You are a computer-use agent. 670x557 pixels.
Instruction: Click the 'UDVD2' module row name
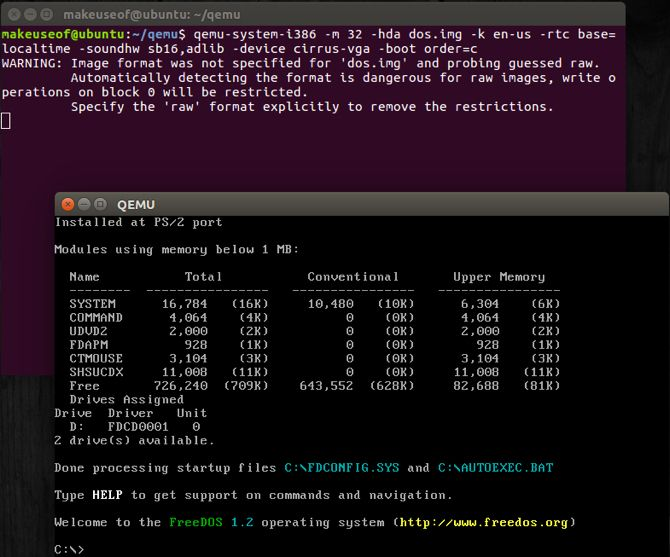click(88, 331)
